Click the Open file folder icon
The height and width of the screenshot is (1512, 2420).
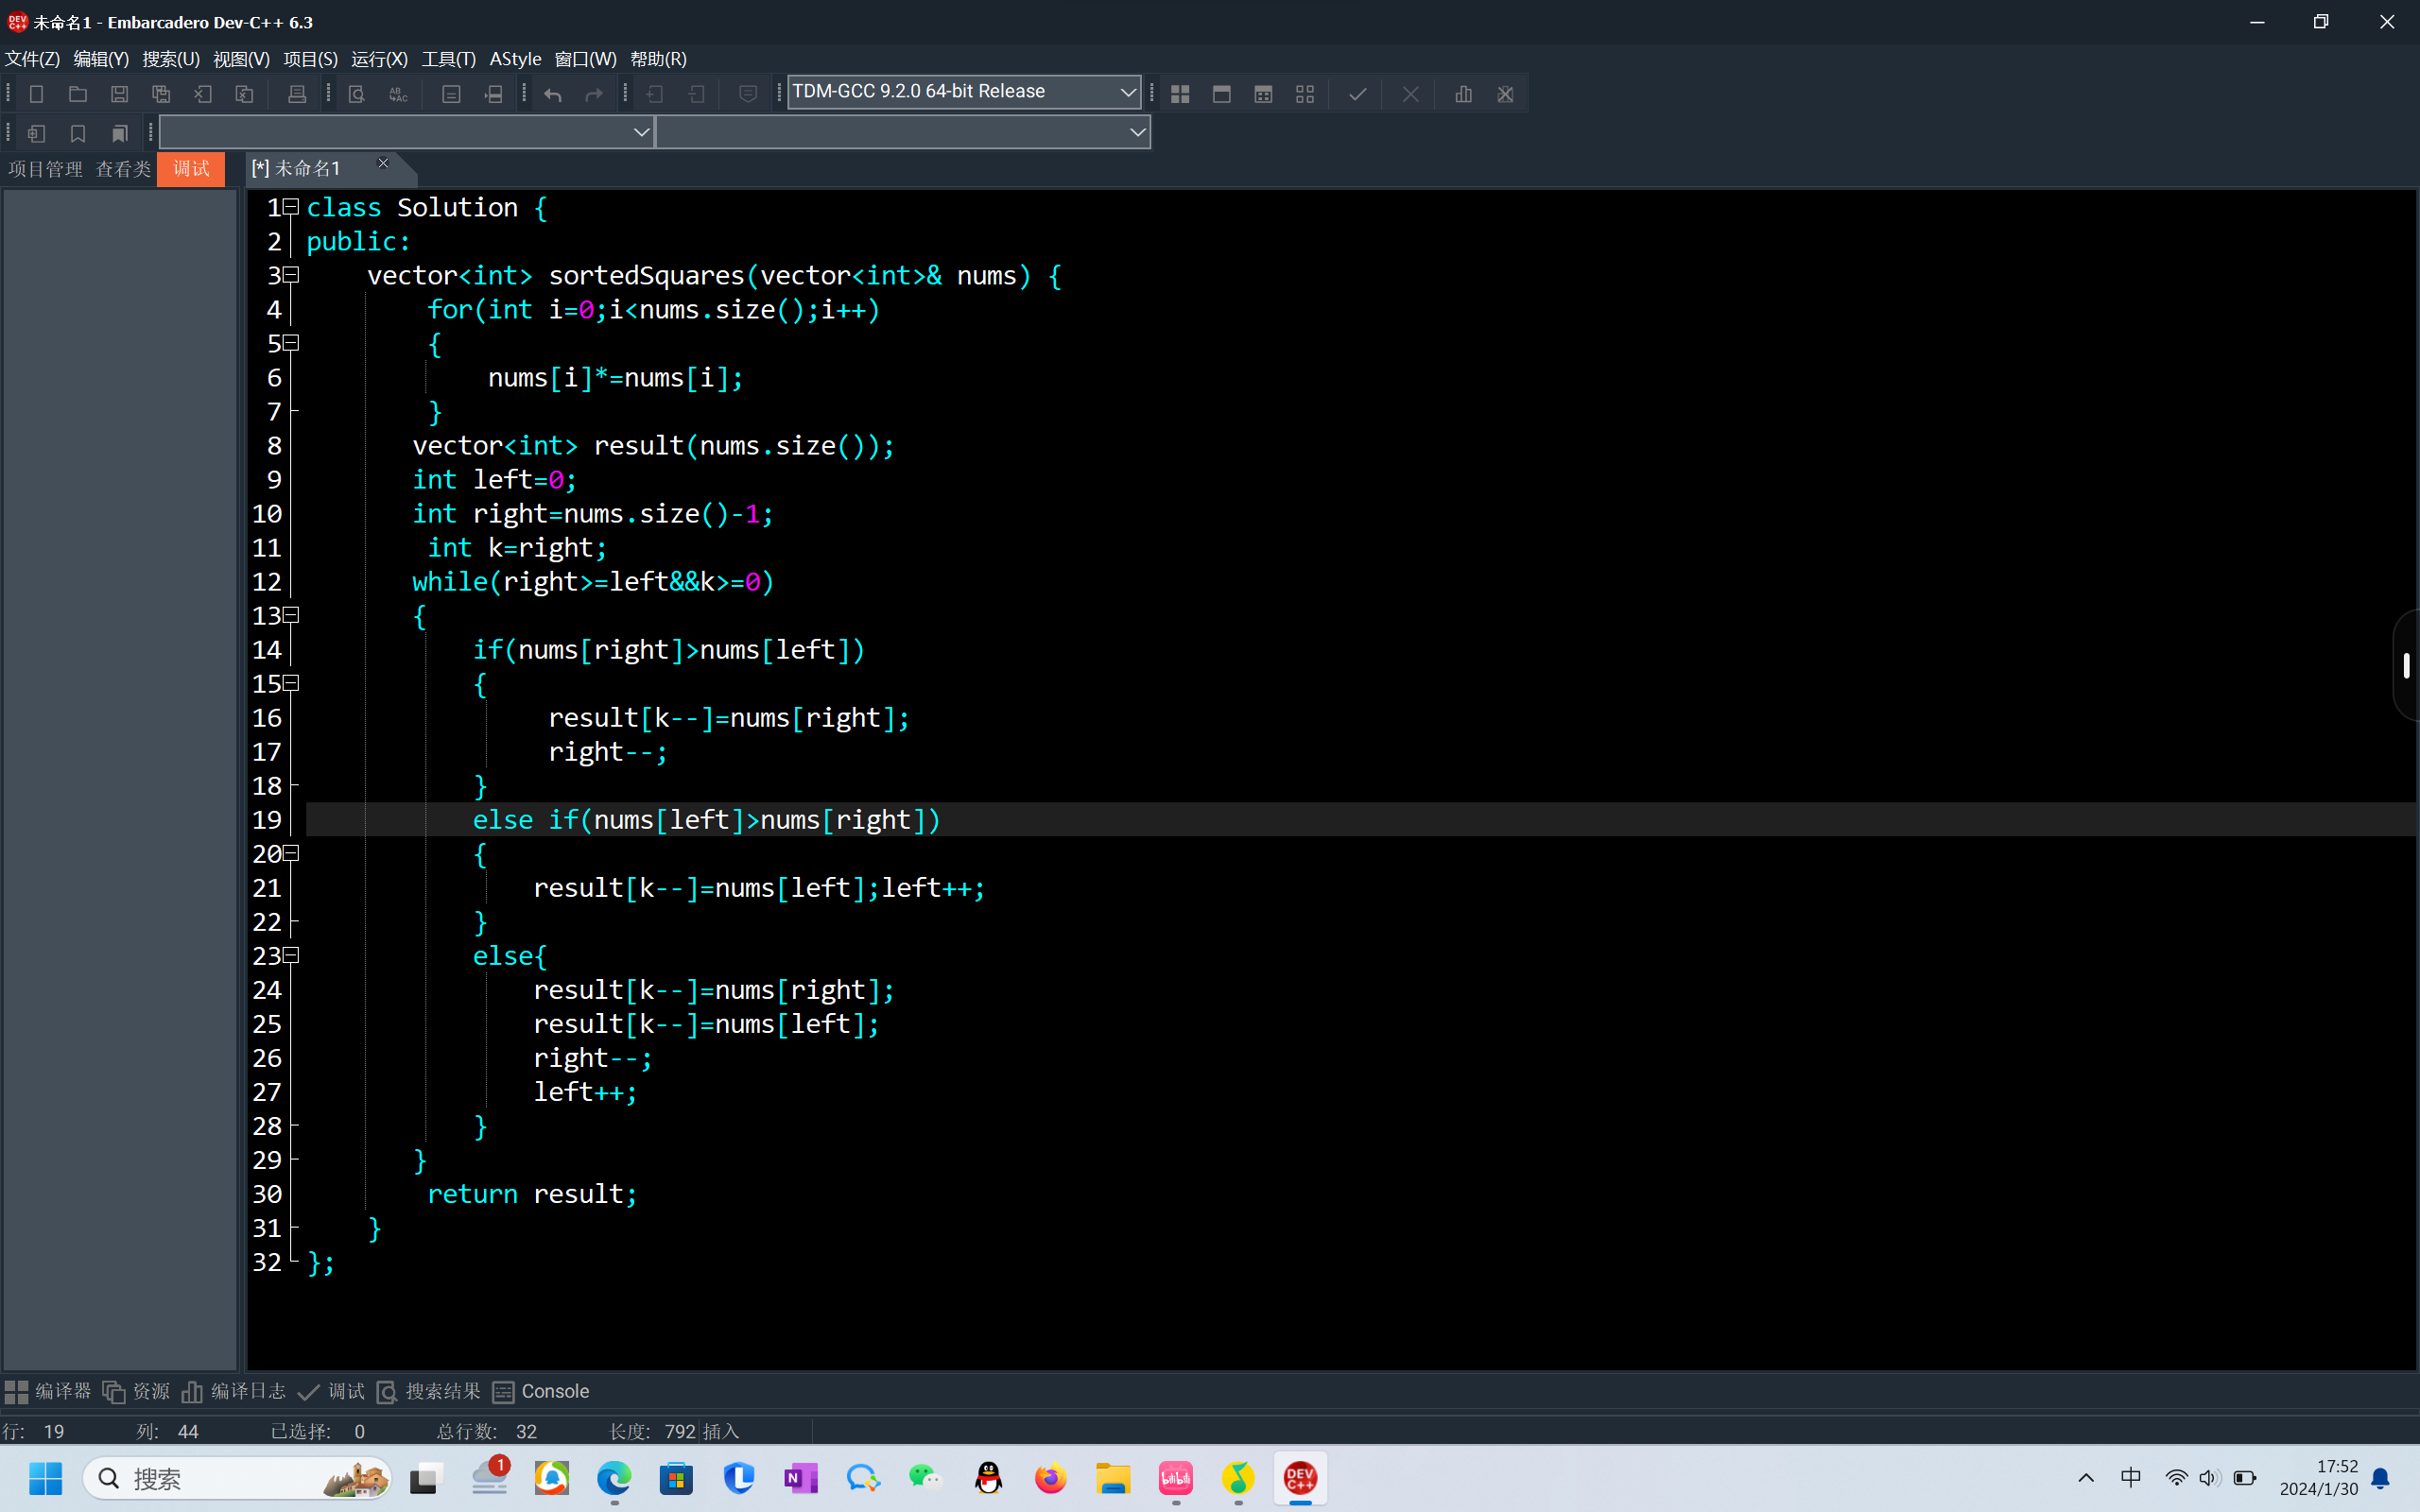pyautogui.click(x=78, y=94)
